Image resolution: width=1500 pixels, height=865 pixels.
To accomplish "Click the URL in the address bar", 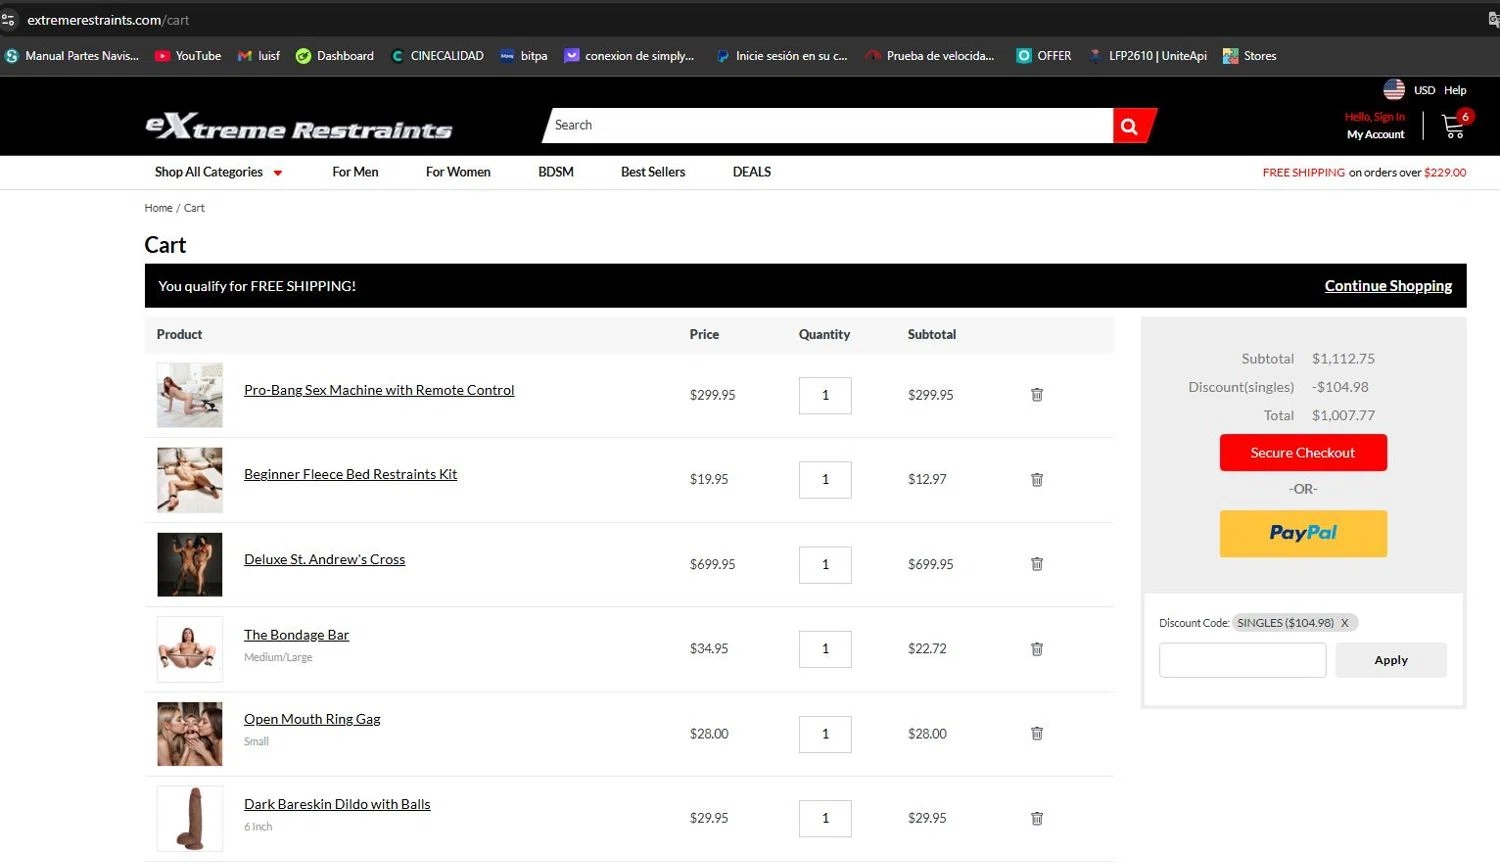I will tap(108, 20).
